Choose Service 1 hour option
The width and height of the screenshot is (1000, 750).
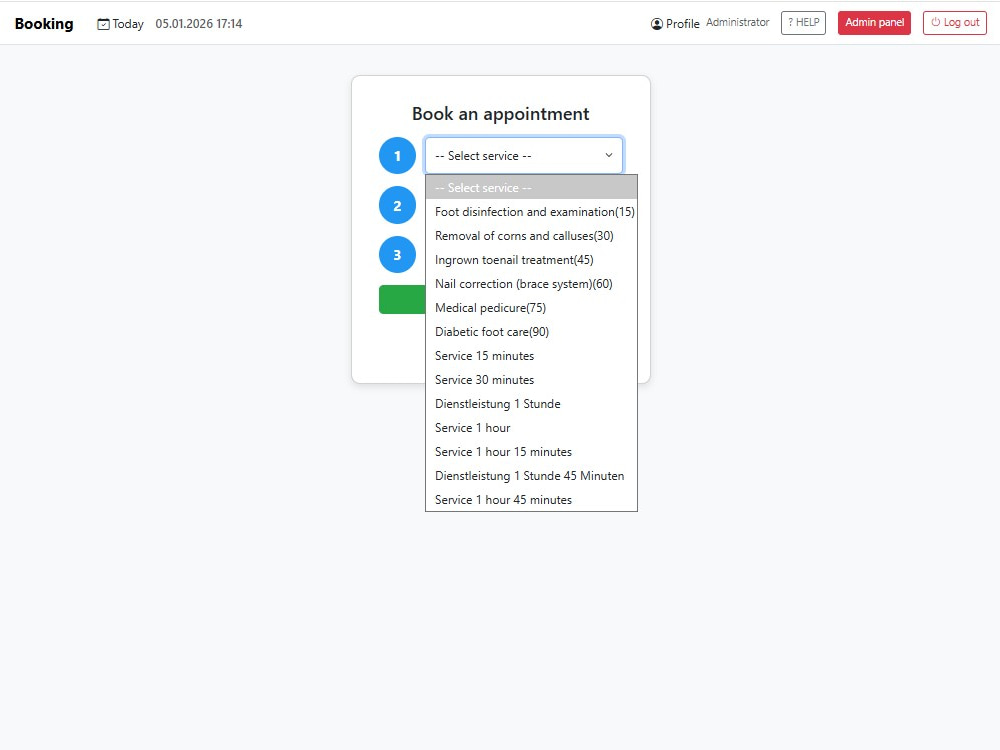(x=531, y=428)
